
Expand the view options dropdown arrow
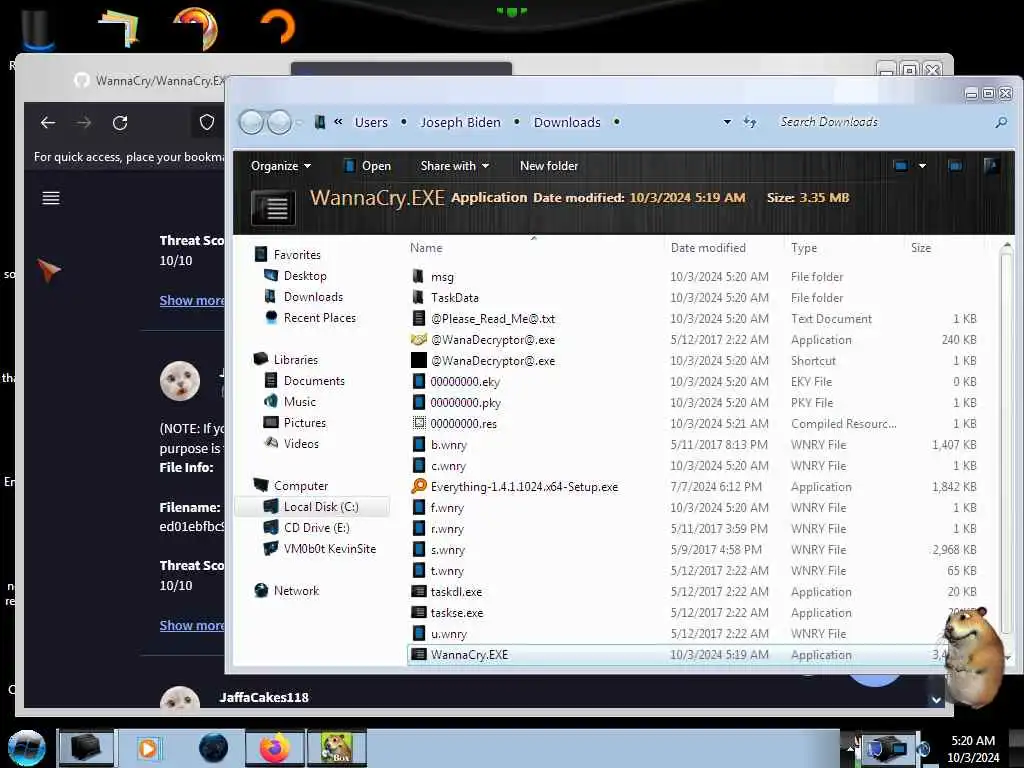point(922,166)
